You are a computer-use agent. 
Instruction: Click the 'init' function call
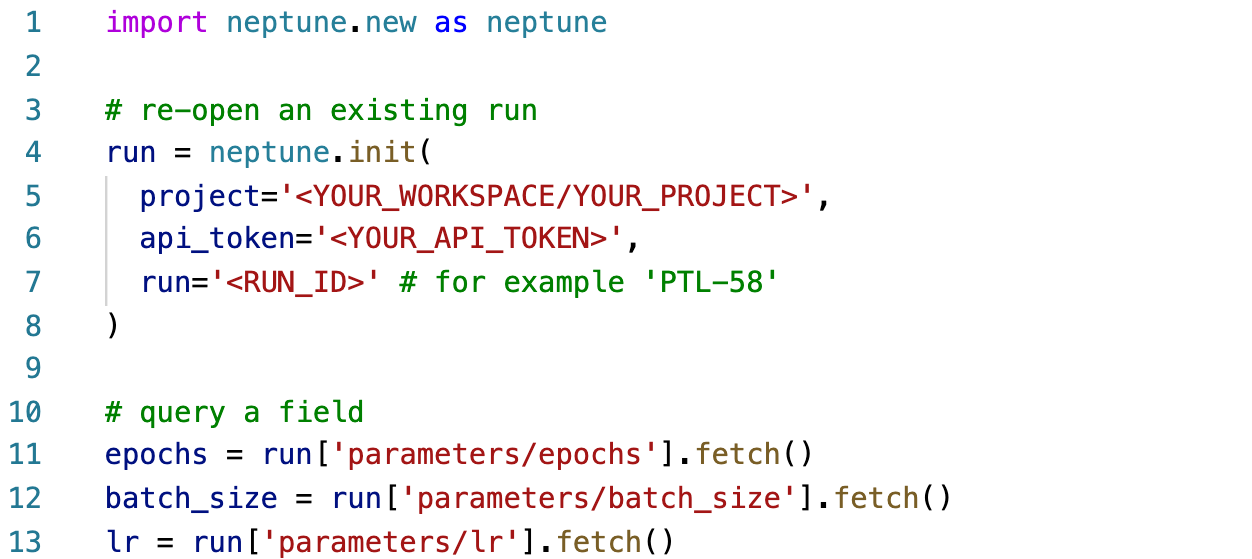point(380,152)
